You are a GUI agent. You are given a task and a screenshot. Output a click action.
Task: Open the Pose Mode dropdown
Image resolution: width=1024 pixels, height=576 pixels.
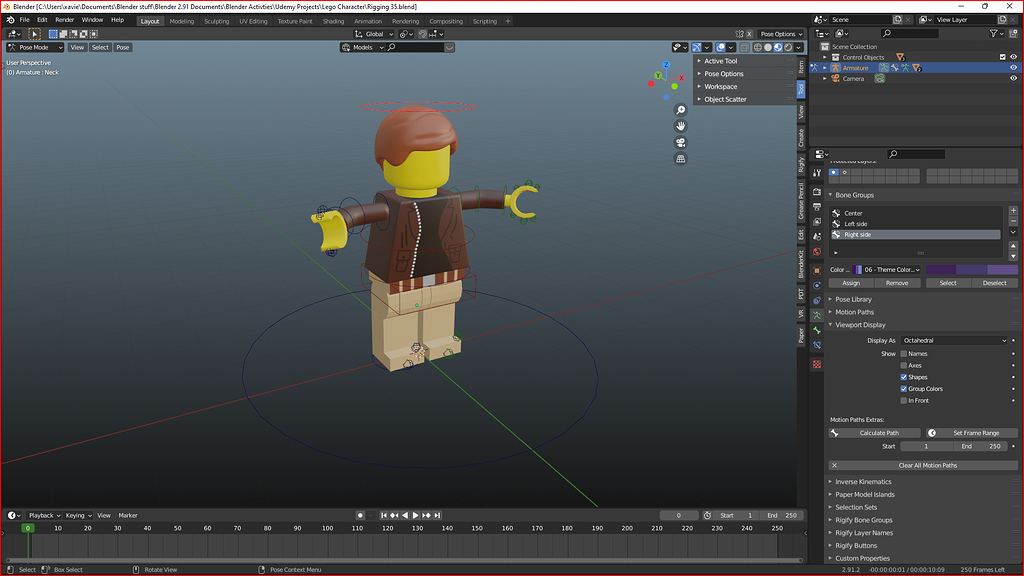(34, 46)
